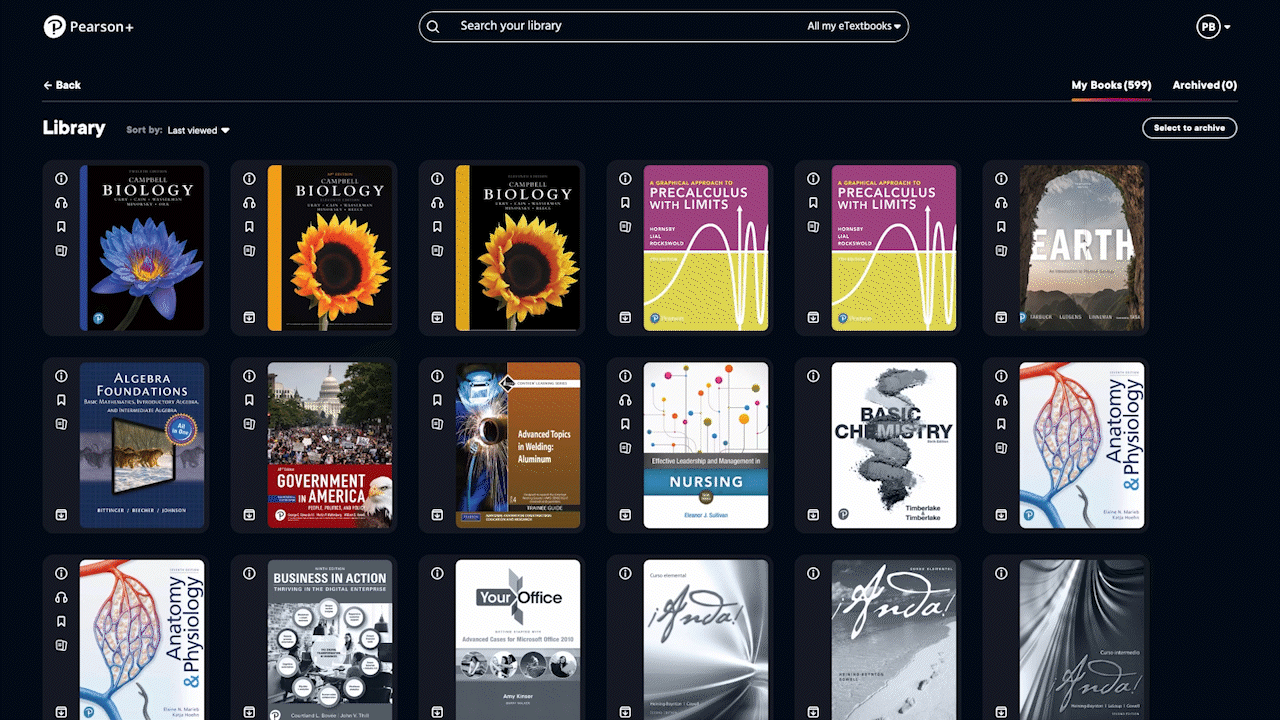Show info for Advanced Topics in Welding
The width and height of the screenshot is (1280, 720).
[437, 376]
